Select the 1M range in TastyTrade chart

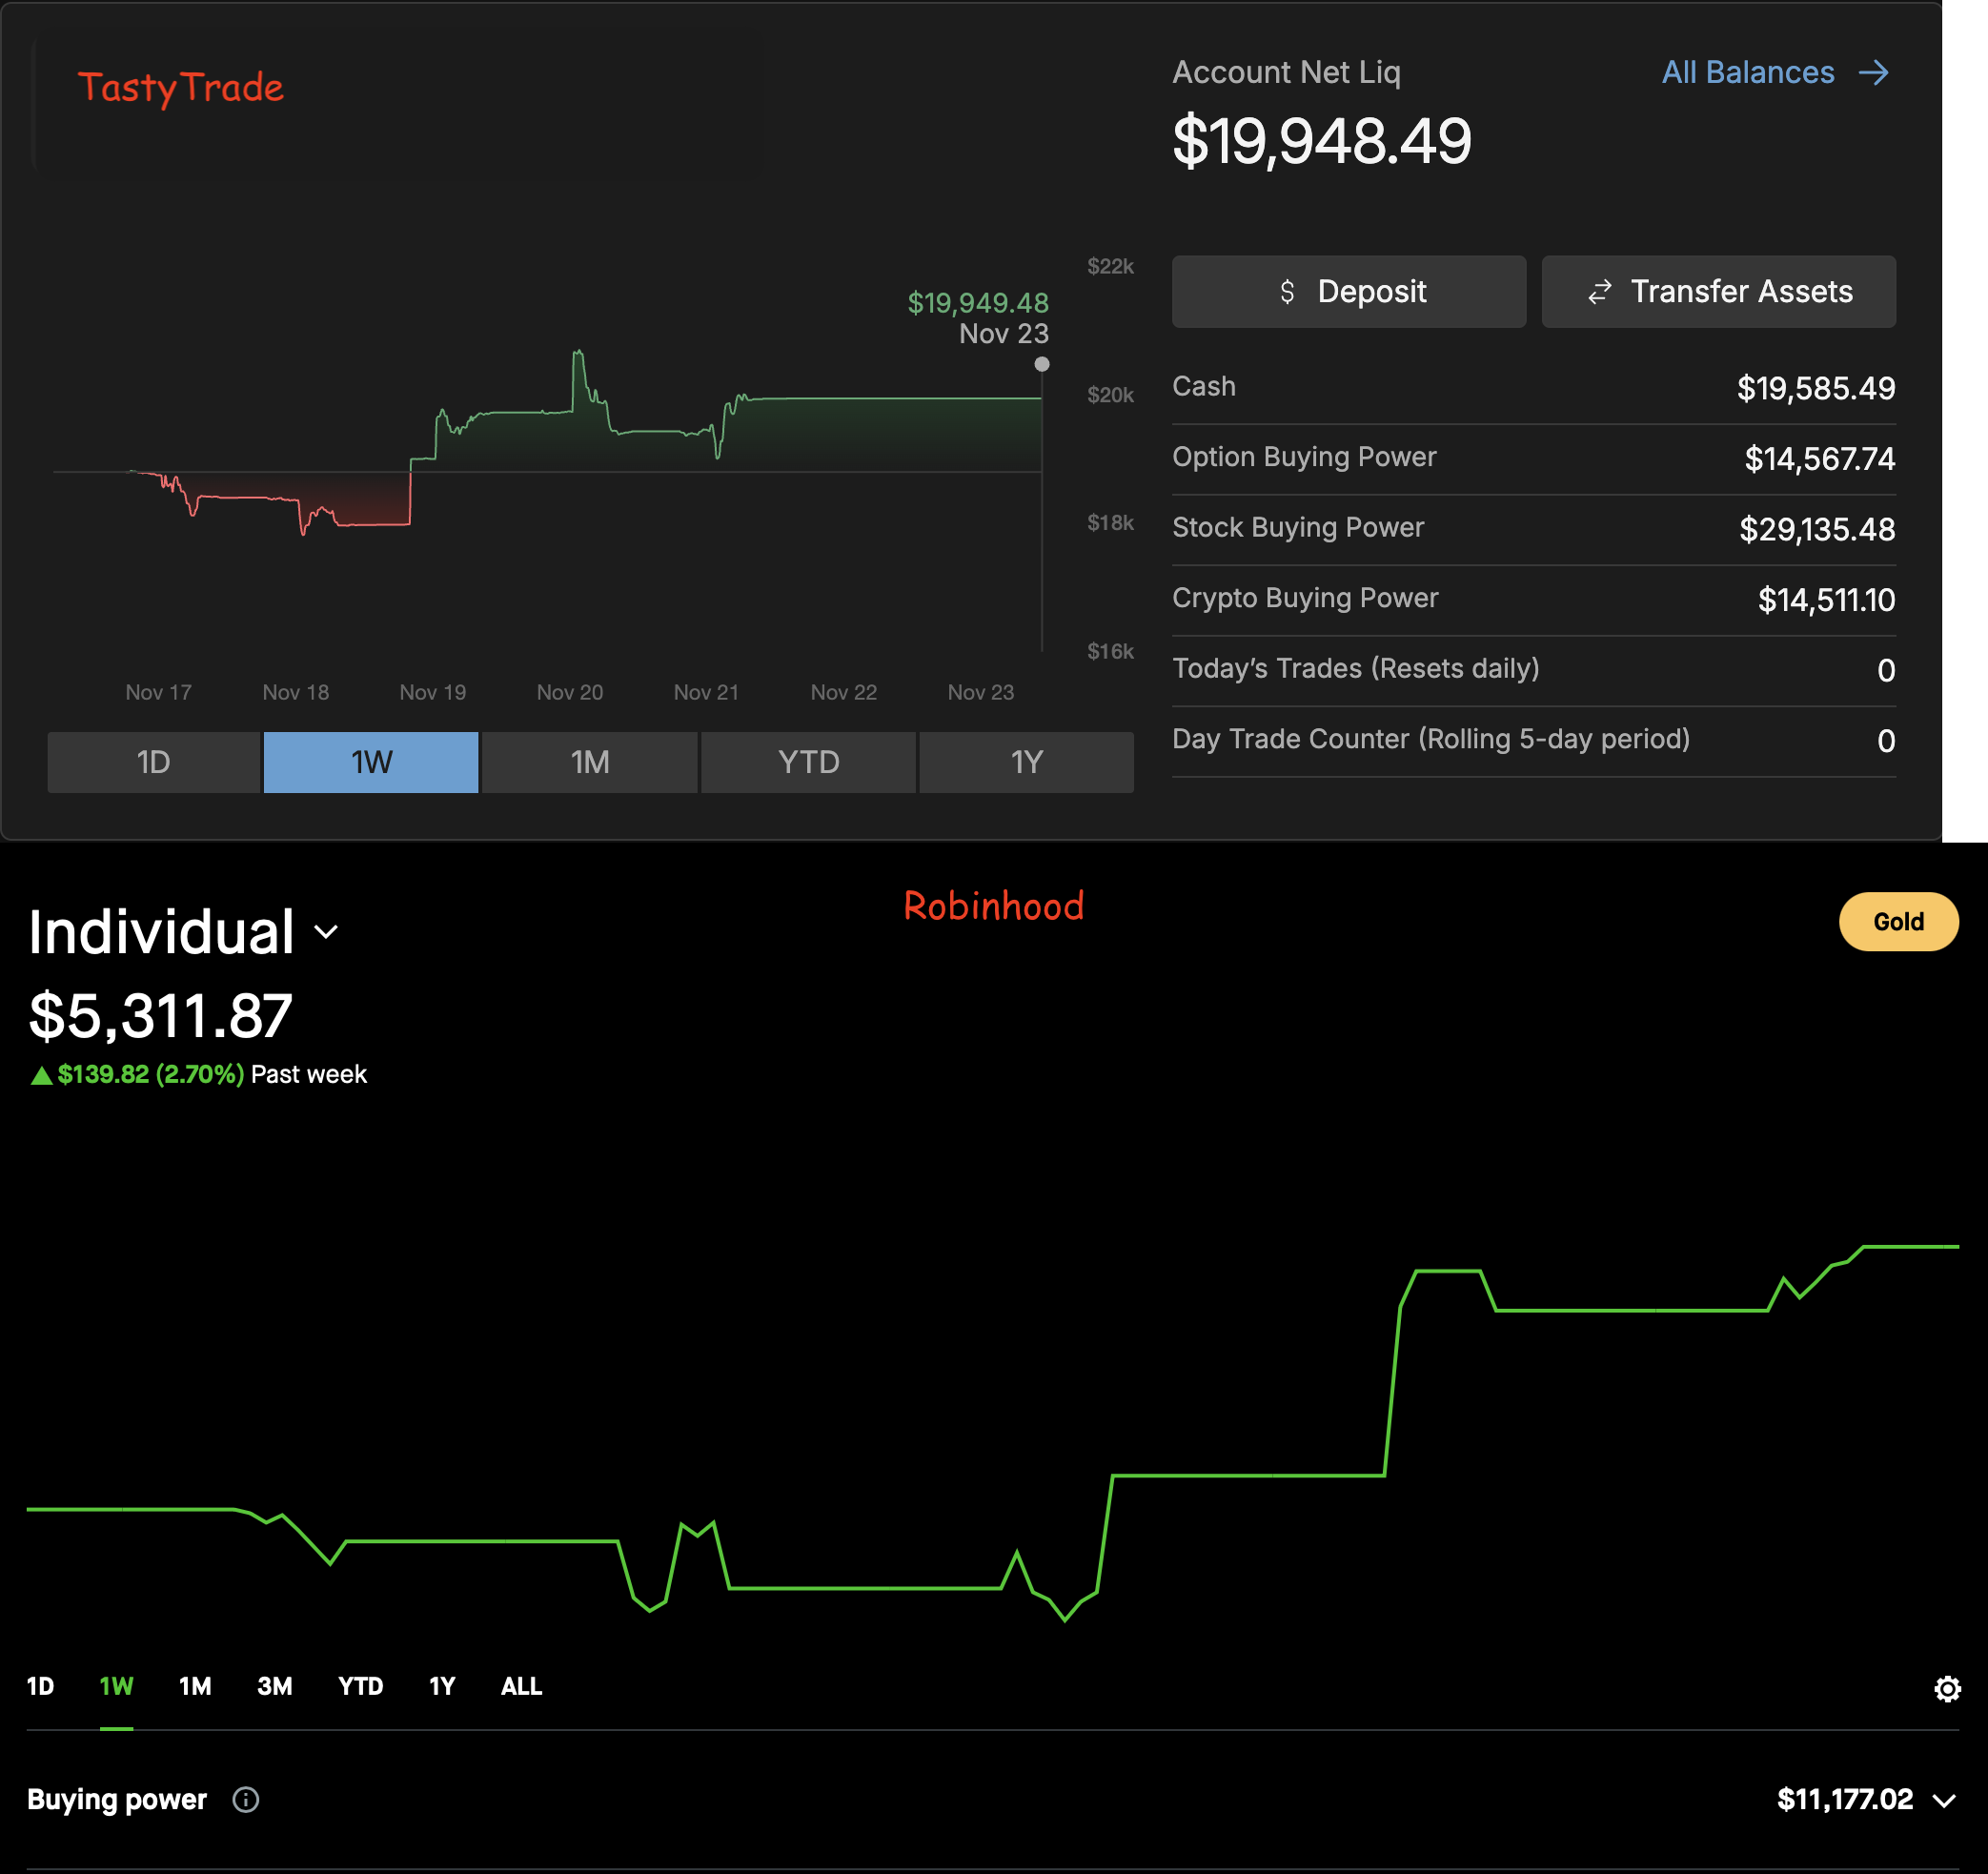589,762
